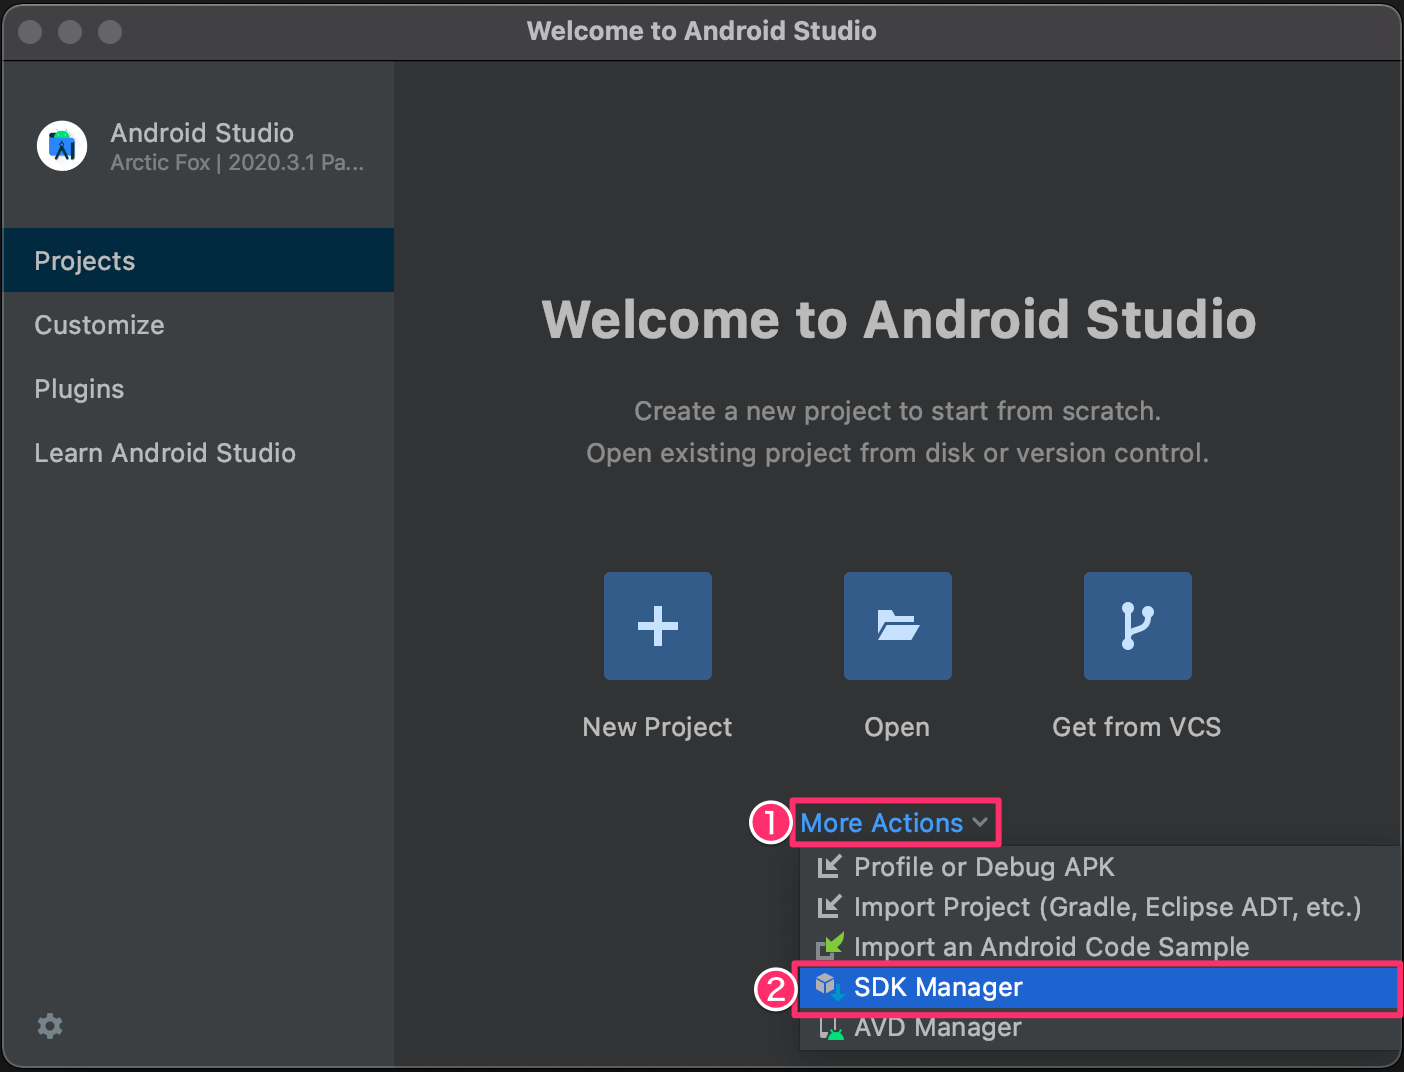Image resolution: width=1404 pixels, height=1072 pixels.
Task: Click the Arctic Fox version text
Action: (237, 163)
